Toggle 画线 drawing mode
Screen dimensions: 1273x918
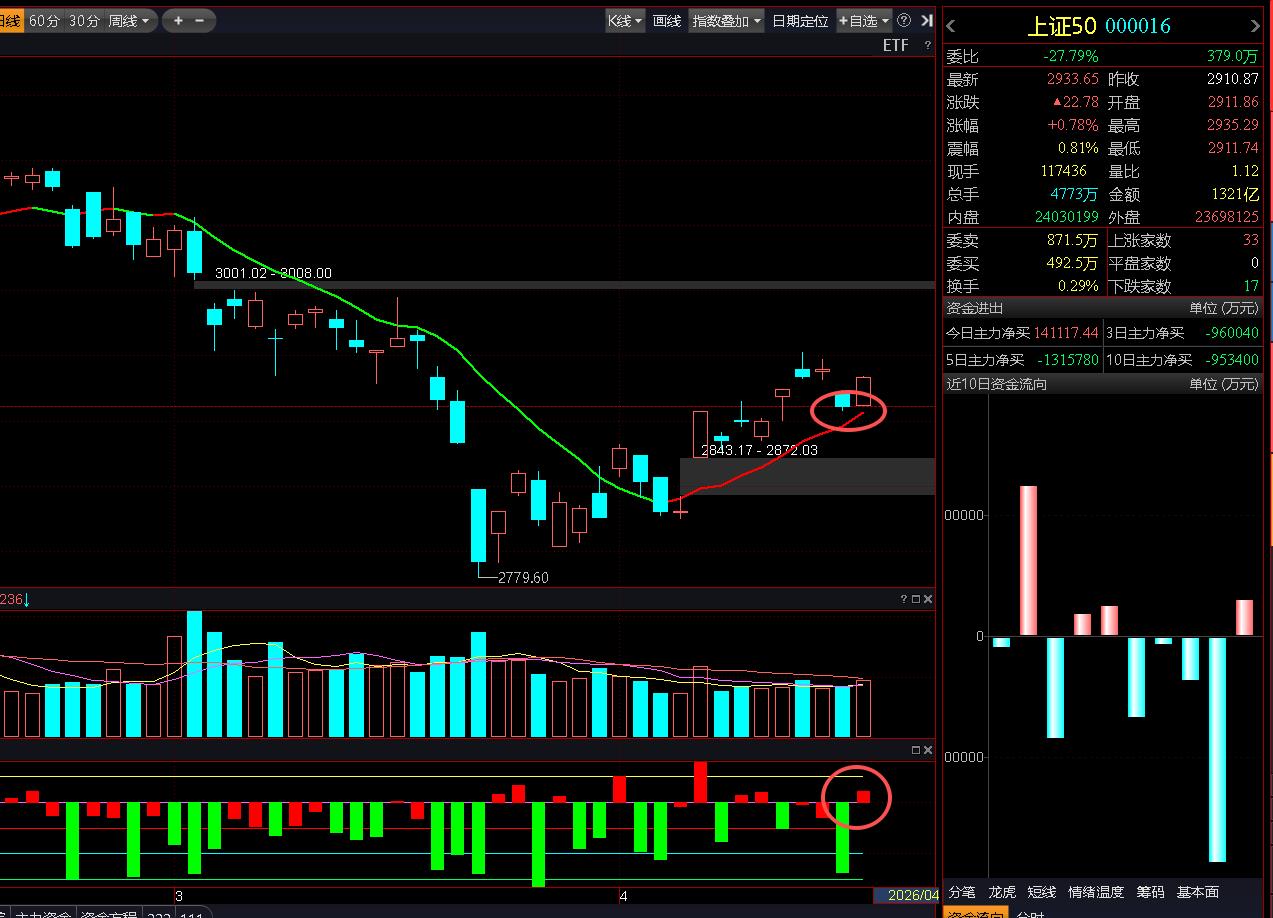667,20
